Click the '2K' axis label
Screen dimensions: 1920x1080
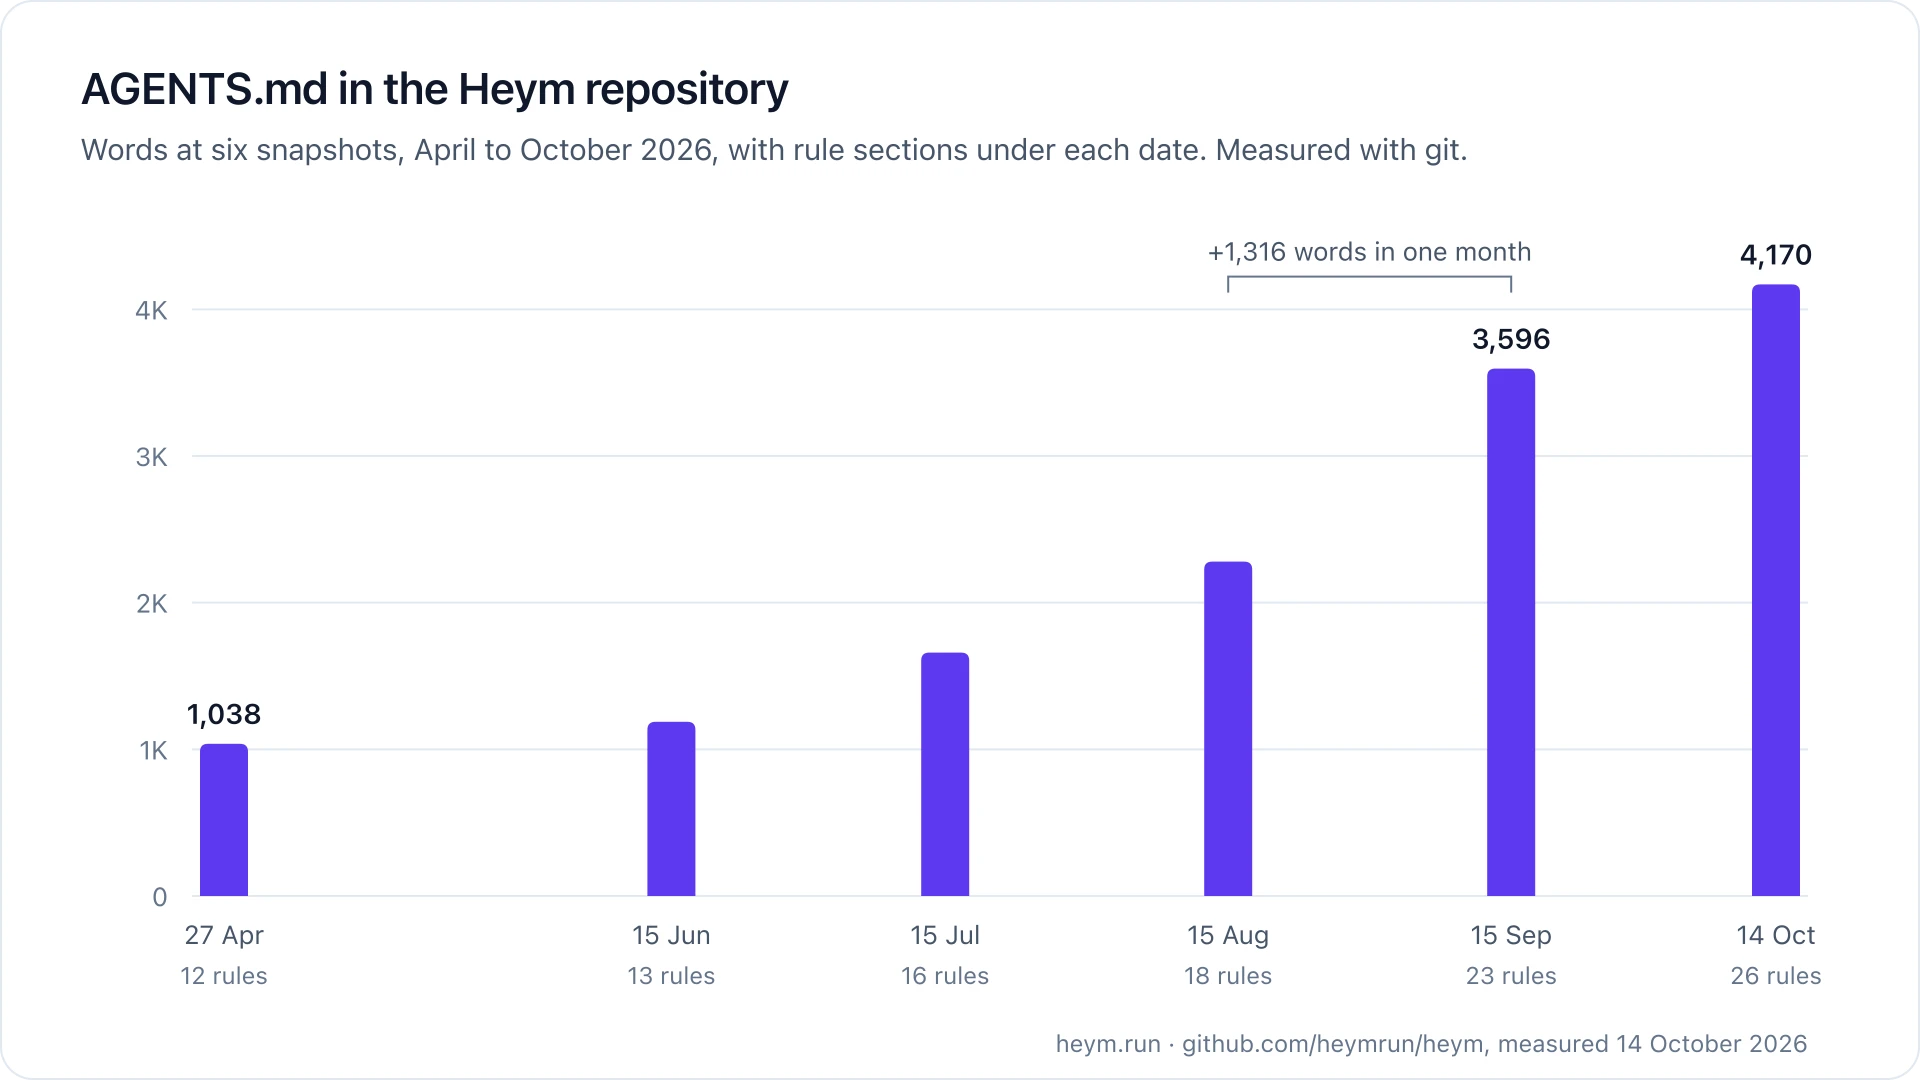point(152,604)
